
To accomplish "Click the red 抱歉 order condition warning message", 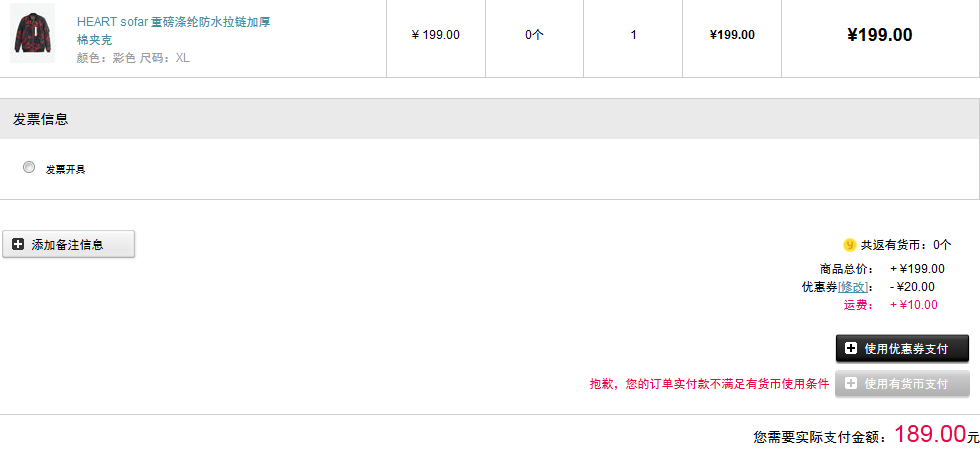I will coord(709,384).
